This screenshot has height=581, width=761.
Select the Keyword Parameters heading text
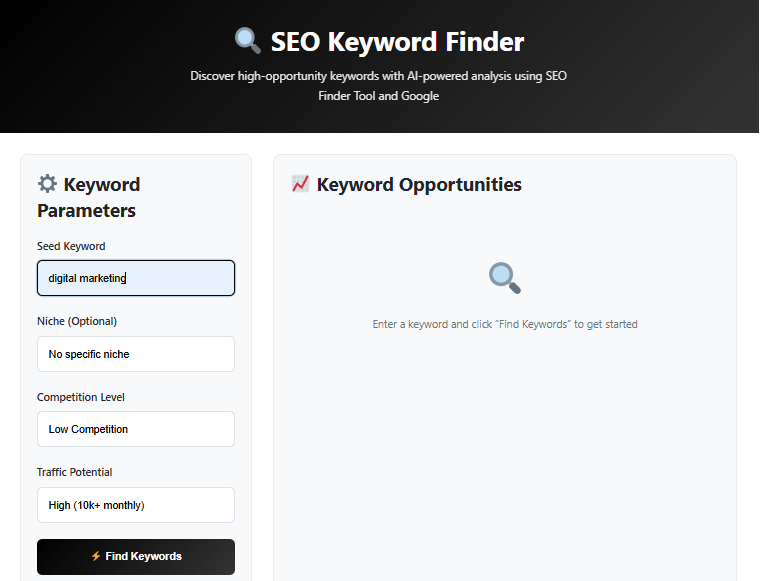tap(89, 197)
